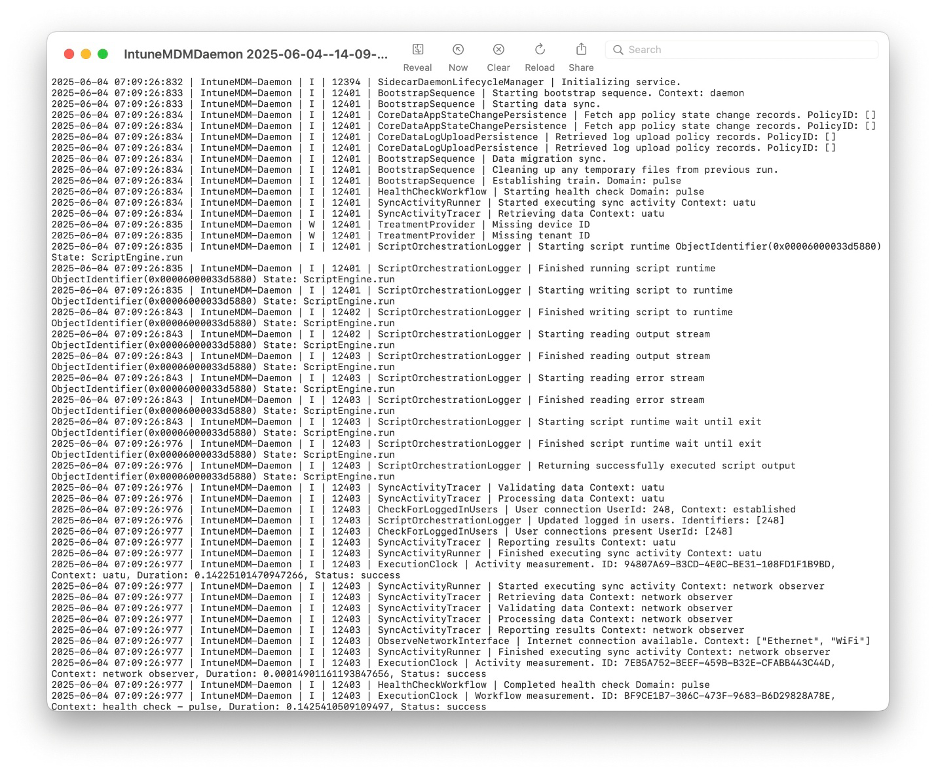Select 'Starting reading output stream' line
Viewport: 936px width, 774px height.
381,340
